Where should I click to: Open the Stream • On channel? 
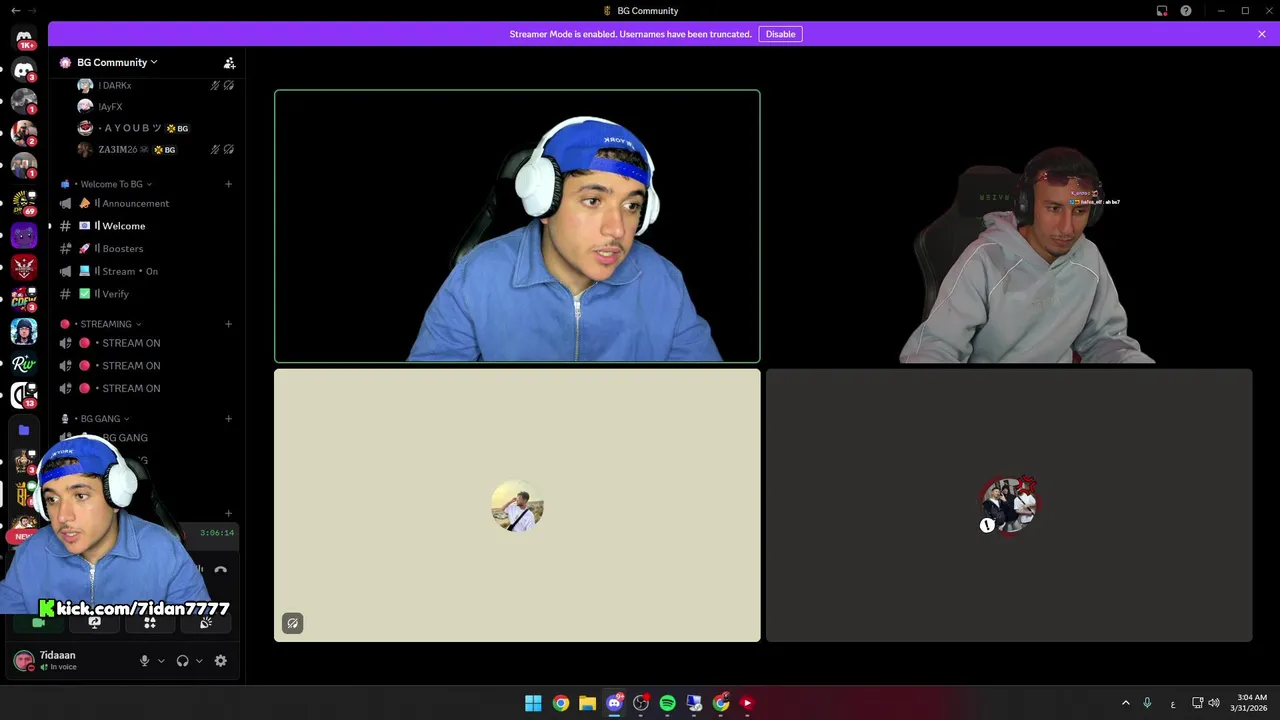(146, 271)
